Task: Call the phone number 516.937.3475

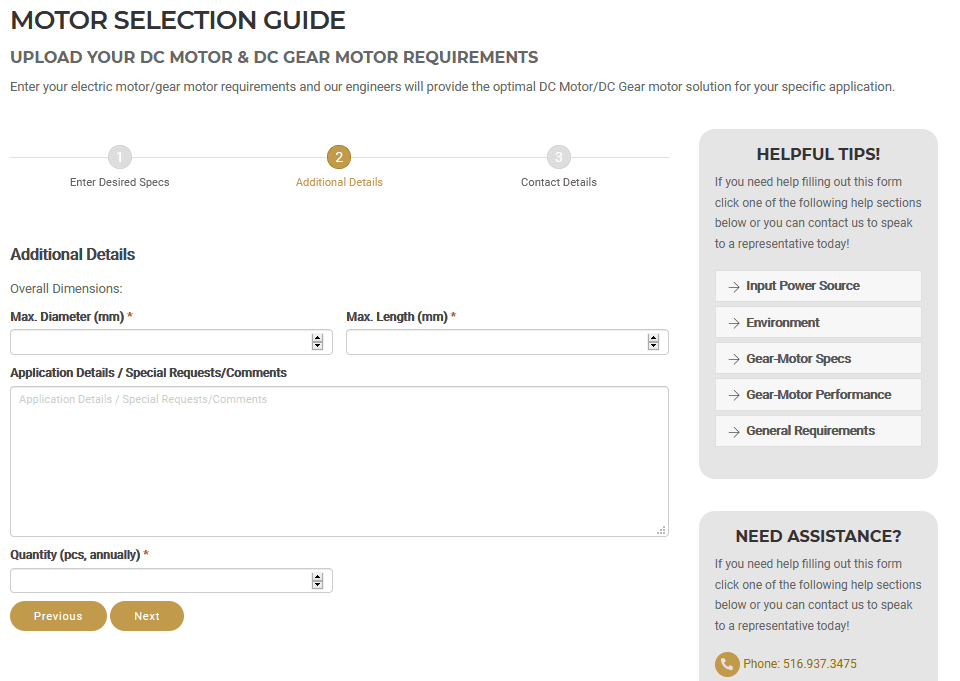Action: (800, 663)
